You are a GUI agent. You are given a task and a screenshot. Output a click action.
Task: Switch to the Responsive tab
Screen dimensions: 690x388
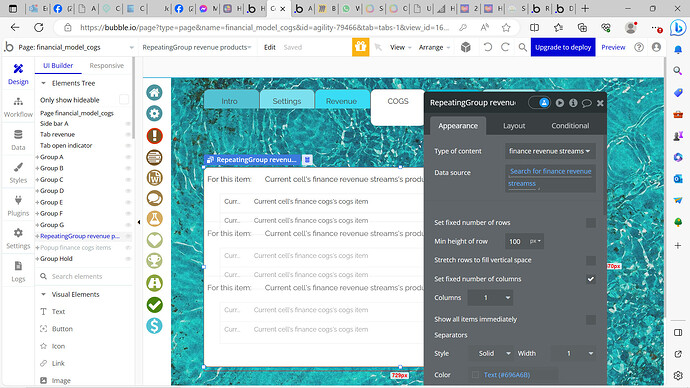106,66
